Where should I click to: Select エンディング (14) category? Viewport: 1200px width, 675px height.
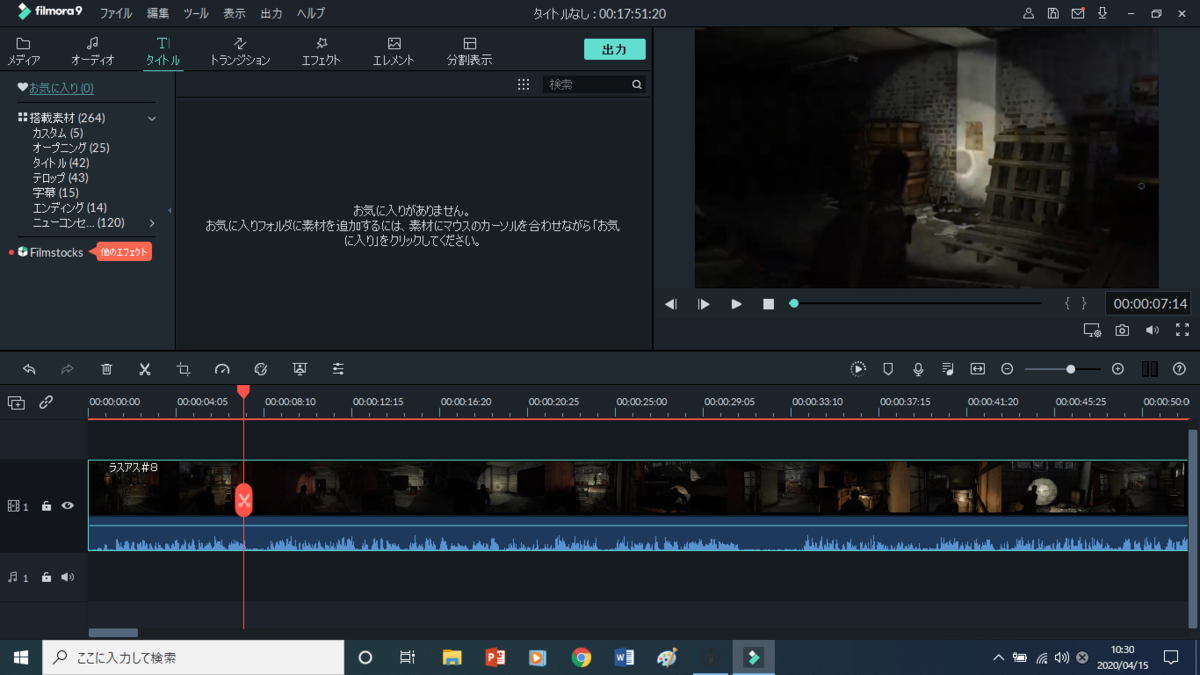click(x=69, y=208)
